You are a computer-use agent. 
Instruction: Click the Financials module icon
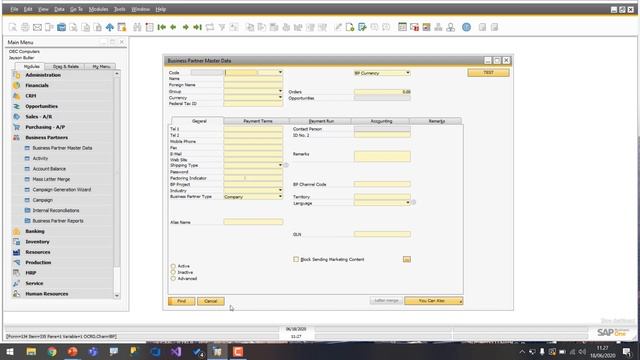16,85
